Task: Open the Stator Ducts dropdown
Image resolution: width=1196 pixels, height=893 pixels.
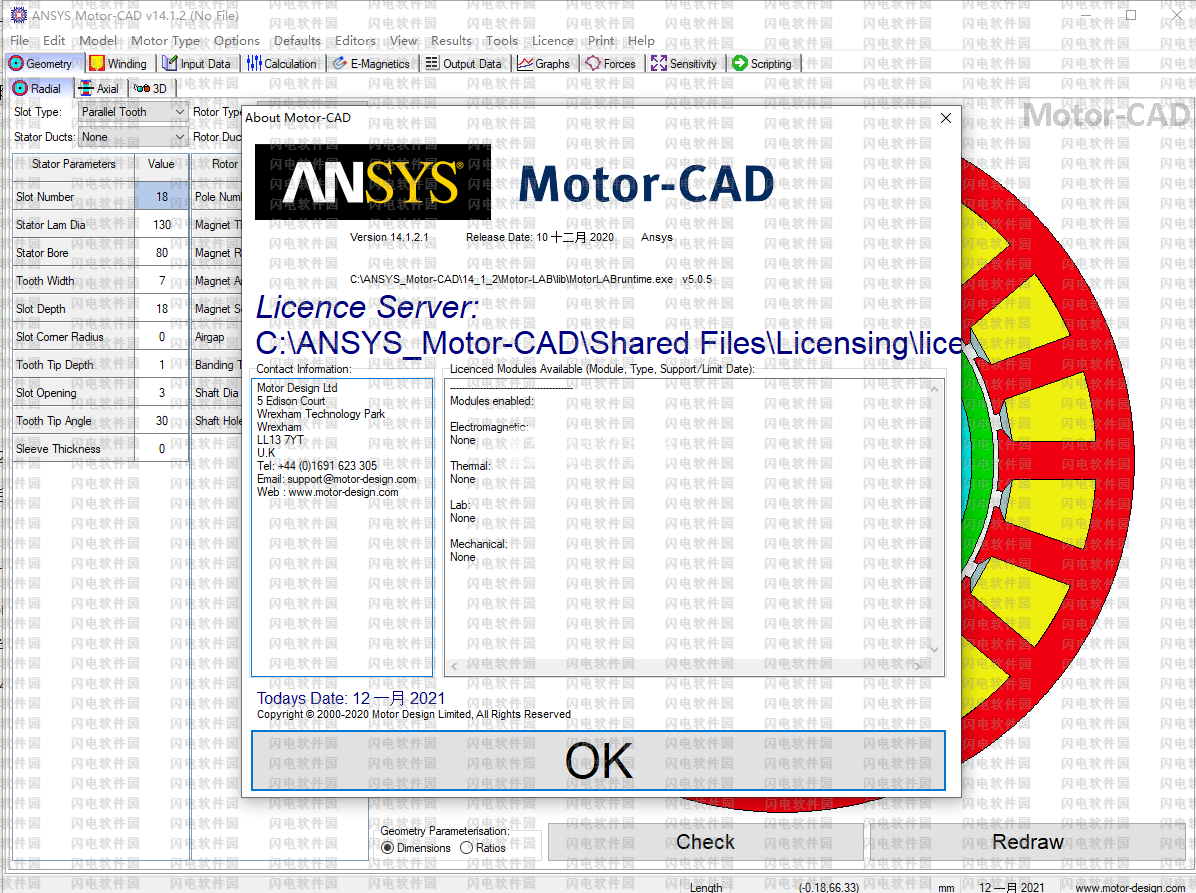Action: (x=133, y=137)
